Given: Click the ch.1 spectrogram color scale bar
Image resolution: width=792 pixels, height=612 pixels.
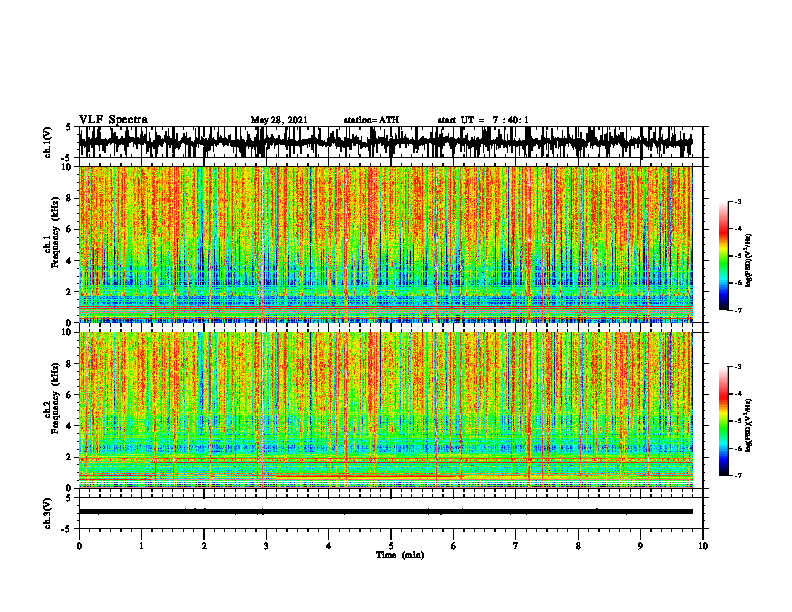Looking at the screenshot, I should 723,256.
